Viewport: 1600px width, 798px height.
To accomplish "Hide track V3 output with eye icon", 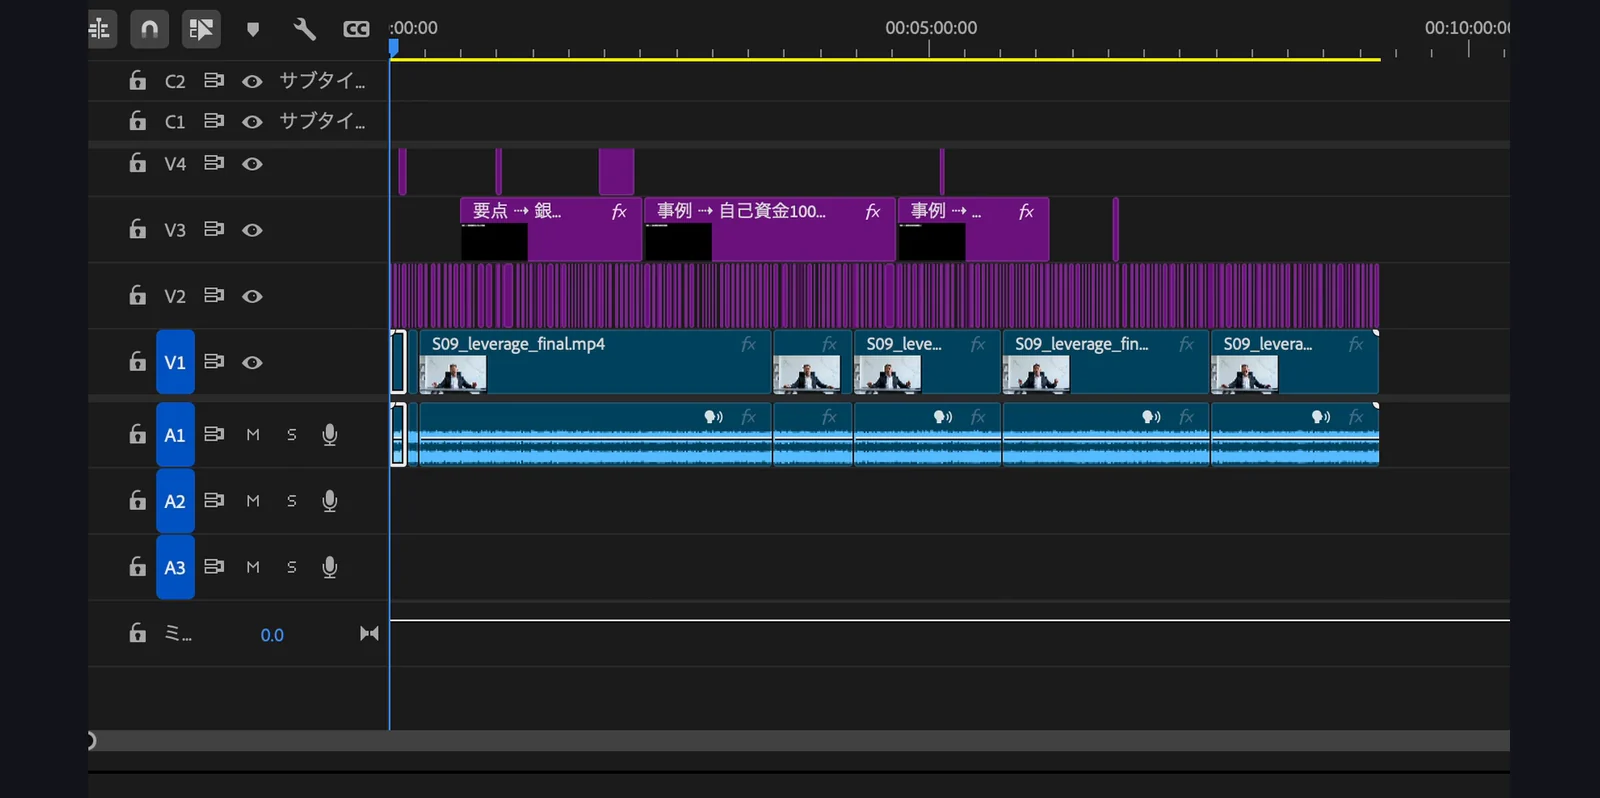I will (252, 230).
